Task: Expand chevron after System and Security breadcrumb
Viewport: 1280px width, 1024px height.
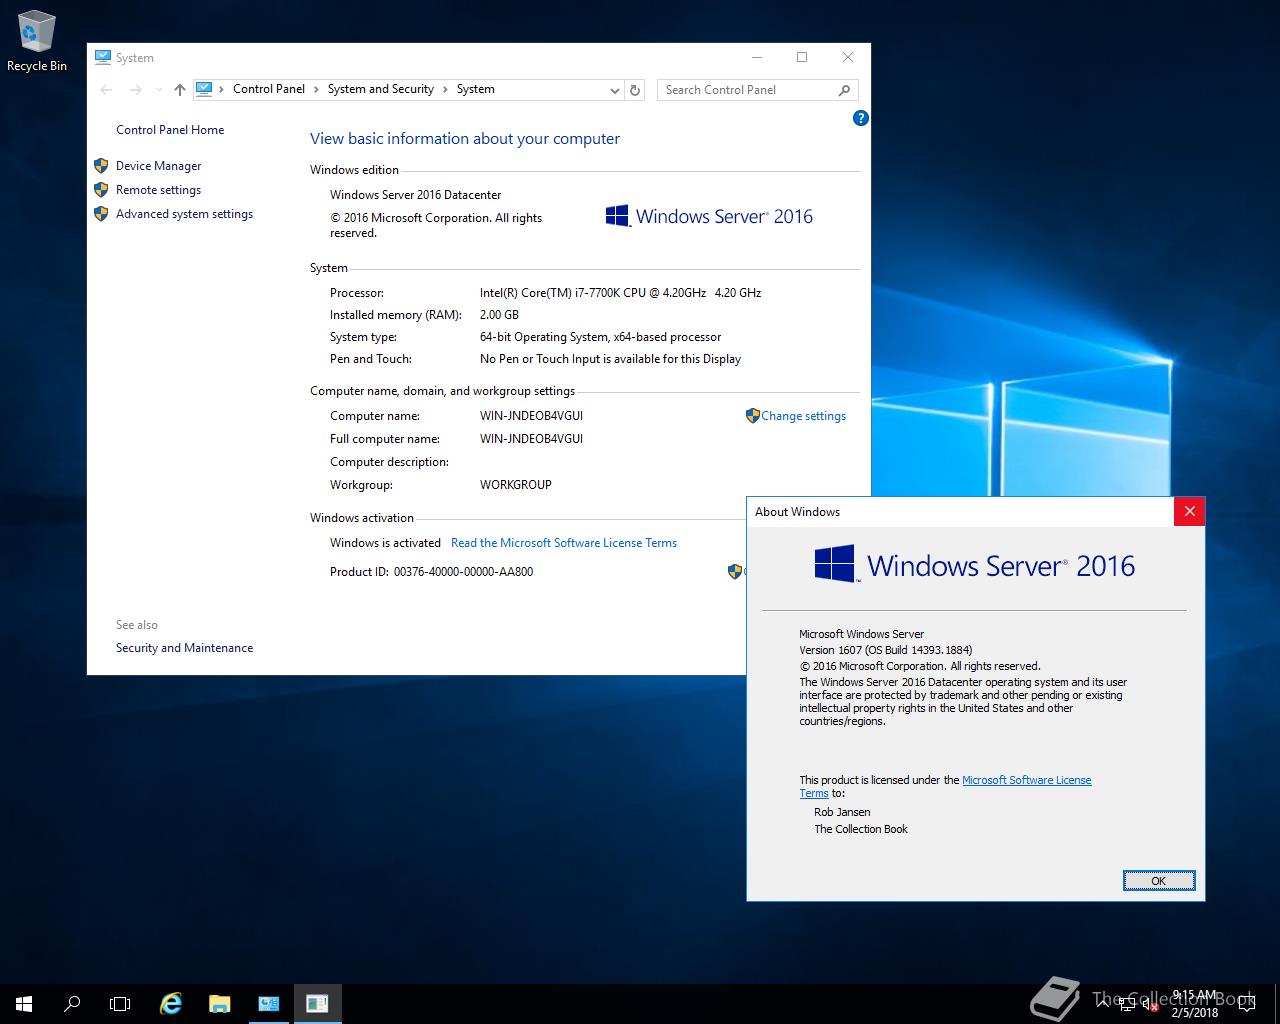Action: click(x=446, y=89)
